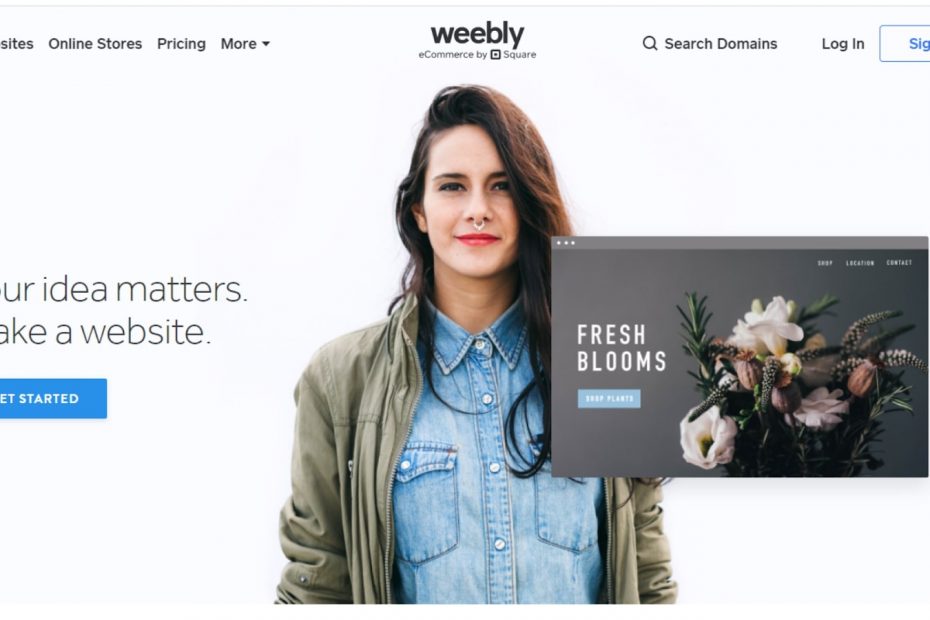
Task: Click the Square logo icon
Action: tap(495, 55)
